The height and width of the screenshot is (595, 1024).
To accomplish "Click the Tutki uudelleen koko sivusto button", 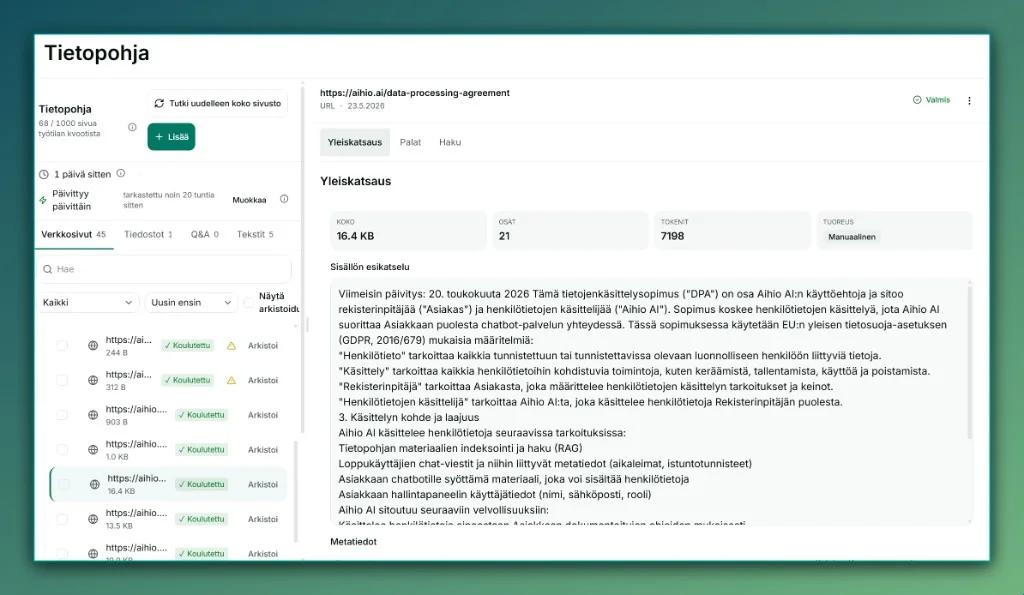I will 217,103.
